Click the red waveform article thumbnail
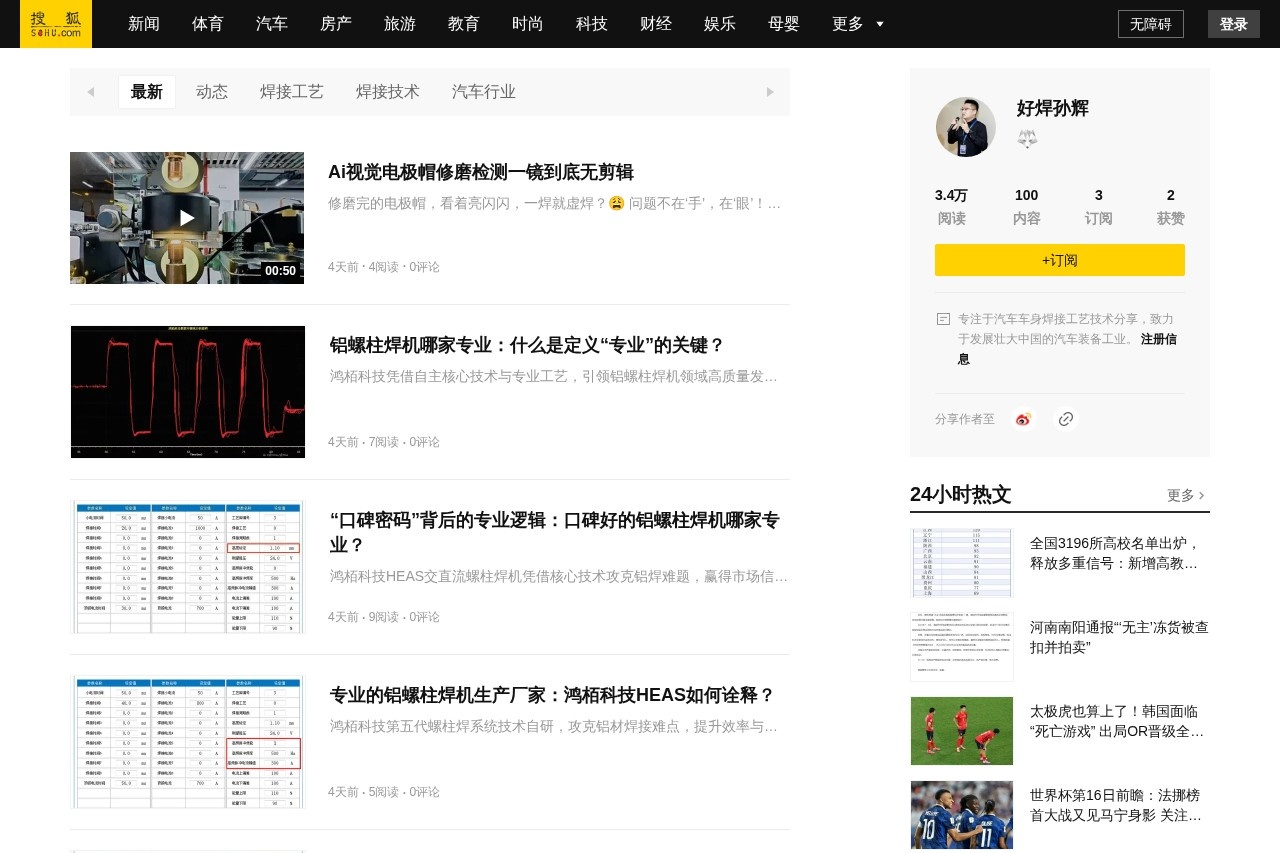This screenshot has height=853, width=1280. (x=188, y=392)
